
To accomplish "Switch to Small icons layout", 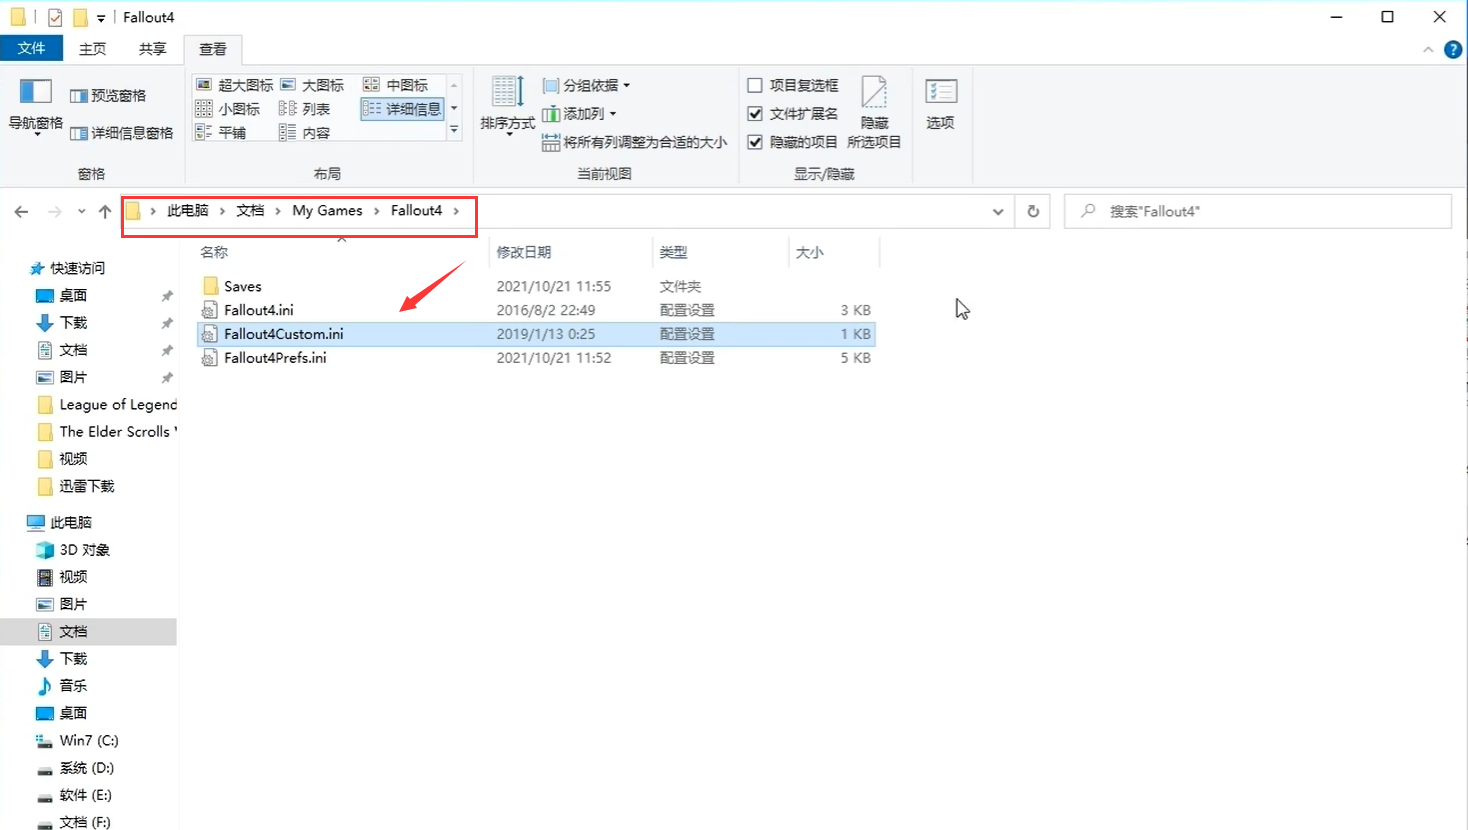I will [x=228, y=109].
